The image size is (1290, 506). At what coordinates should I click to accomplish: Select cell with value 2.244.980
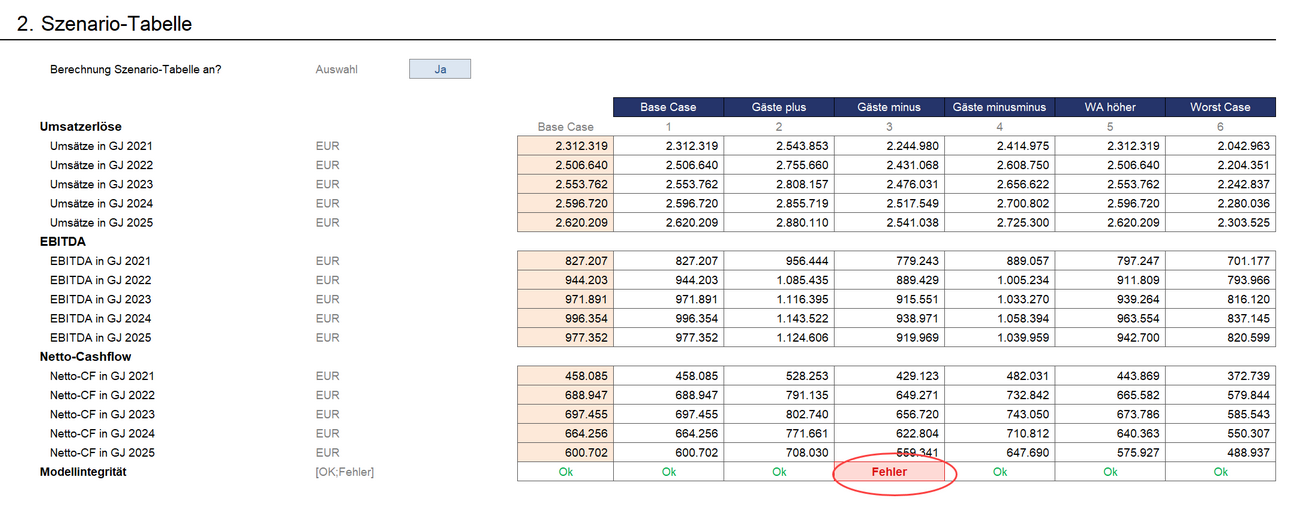click(x=889, y=146)
